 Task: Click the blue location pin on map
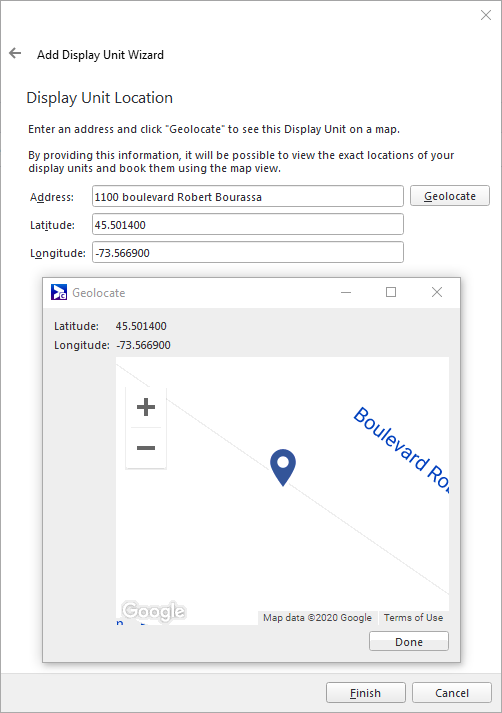[283, 467]
